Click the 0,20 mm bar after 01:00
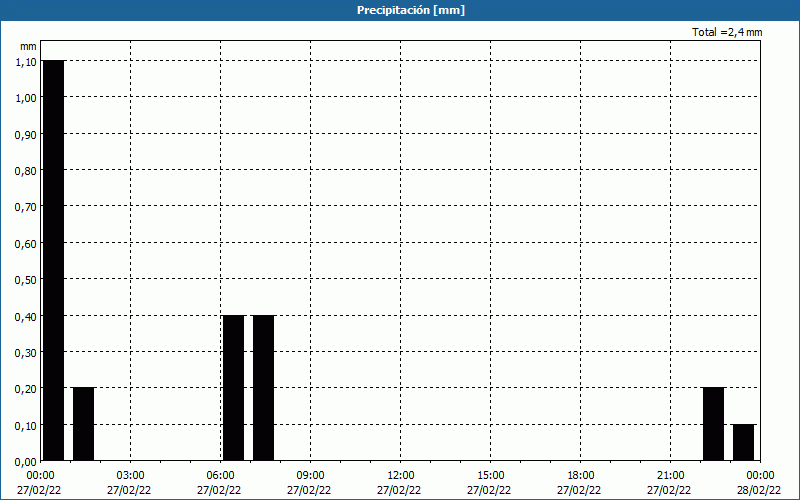The height and width of the screenshot is (500, 800). click(x=84, y=424)
